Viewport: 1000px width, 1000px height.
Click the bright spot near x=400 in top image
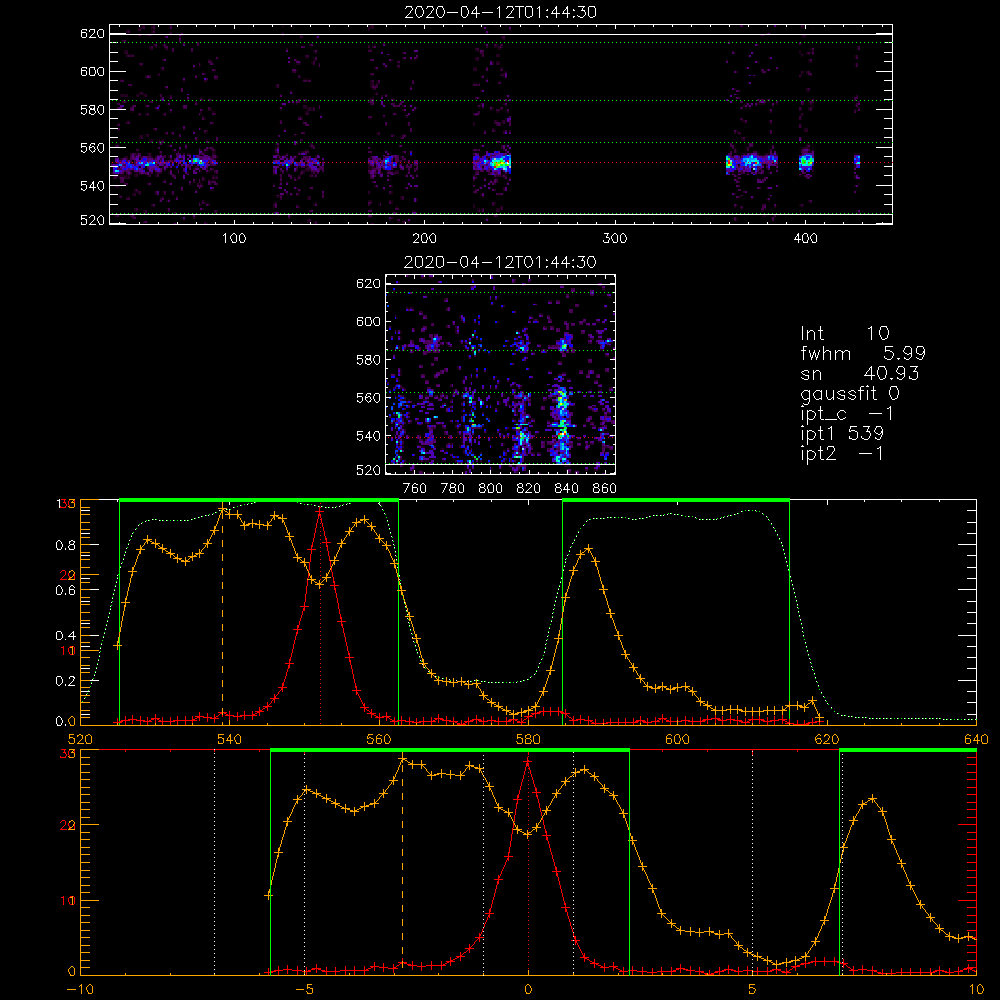pyautogui.click(x=806, y=161)
